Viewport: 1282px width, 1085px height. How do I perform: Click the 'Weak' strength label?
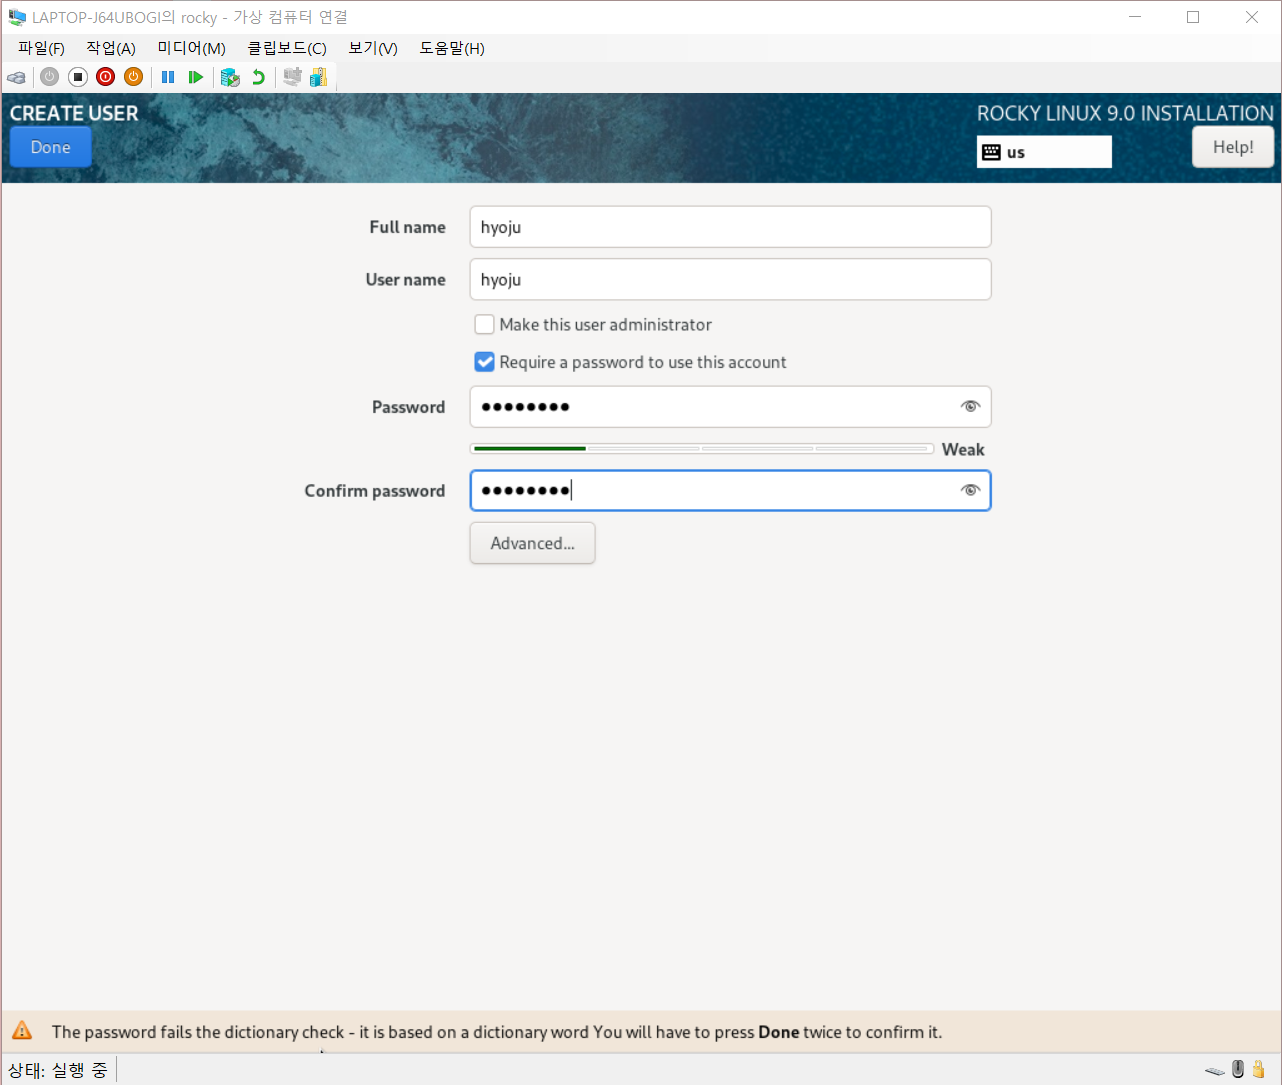click(963, 450)
